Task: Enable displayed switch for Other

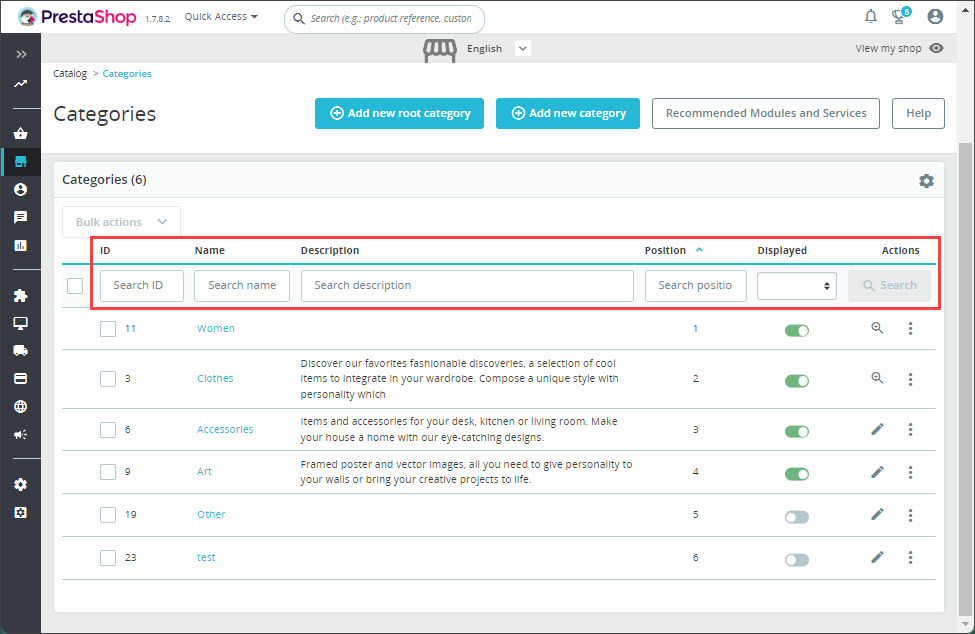Action: 797,517
